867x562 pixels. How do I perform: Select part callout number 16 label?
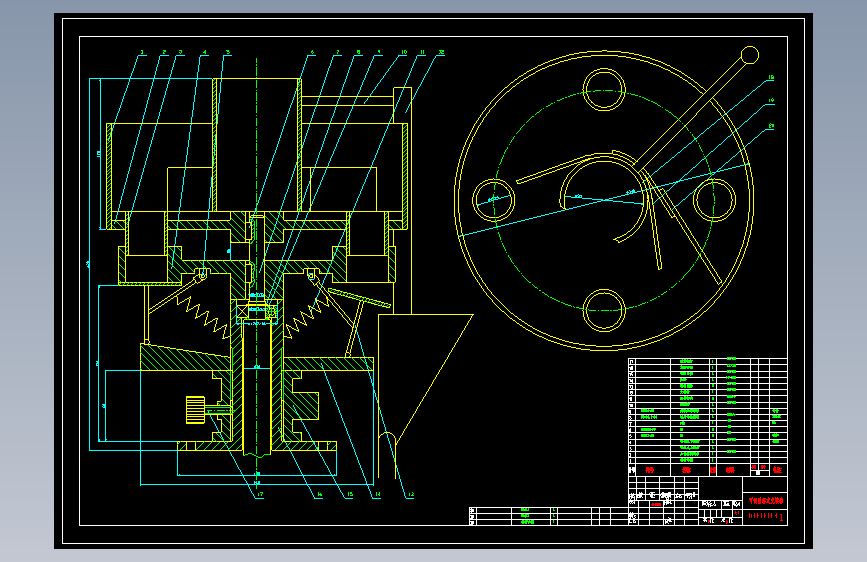click(319, 495)
